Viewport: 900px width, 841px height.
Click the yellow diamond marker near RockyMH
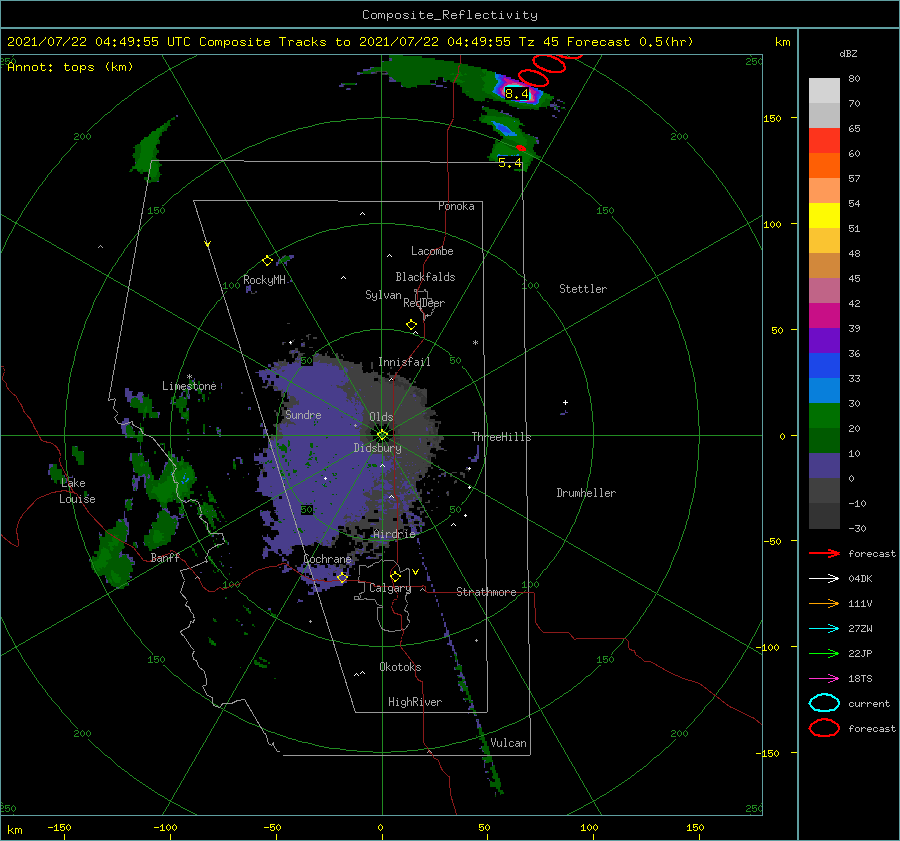[x=267, y=261]
